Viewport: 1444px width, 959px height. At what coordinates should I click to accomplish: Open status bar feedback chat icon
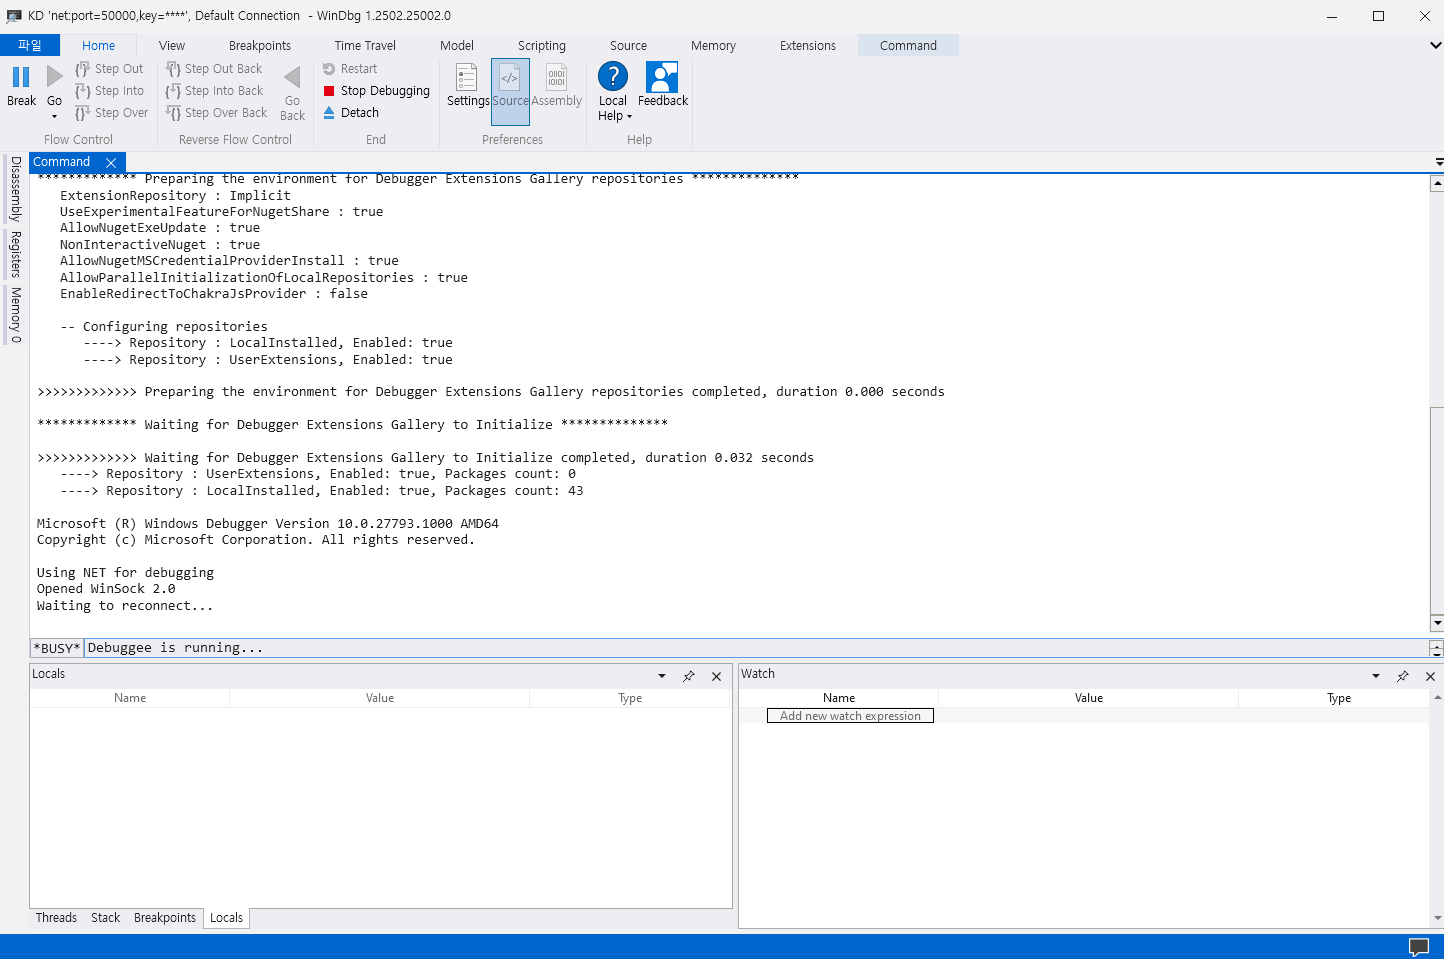click(1418, 947)
